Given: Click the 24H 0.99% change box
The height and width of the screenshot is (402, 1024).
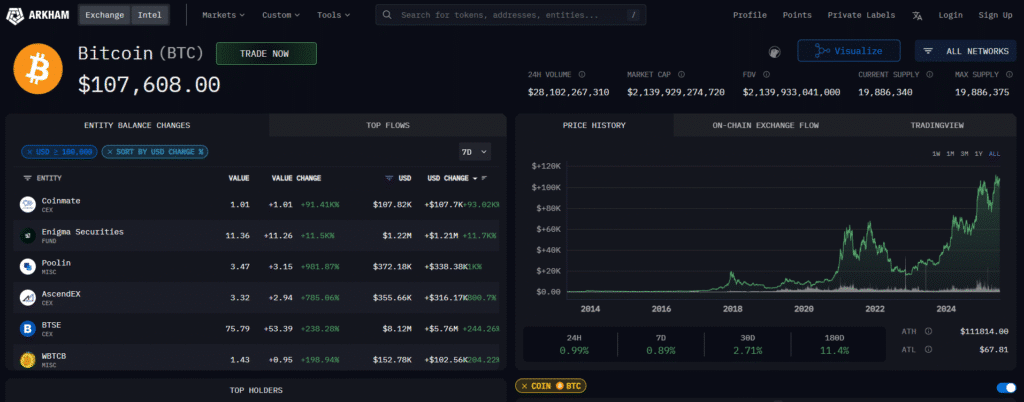Looking at the screenshot, I should tap(573, 345).
